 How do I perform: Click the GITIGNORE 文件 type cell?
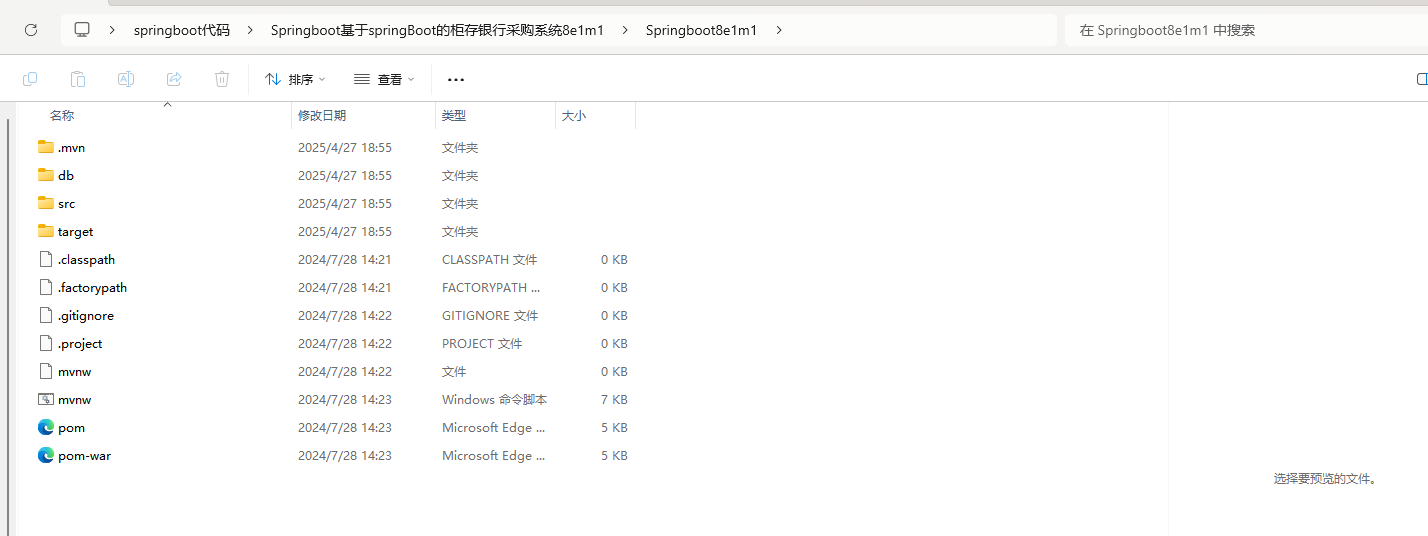coord(490,315)
